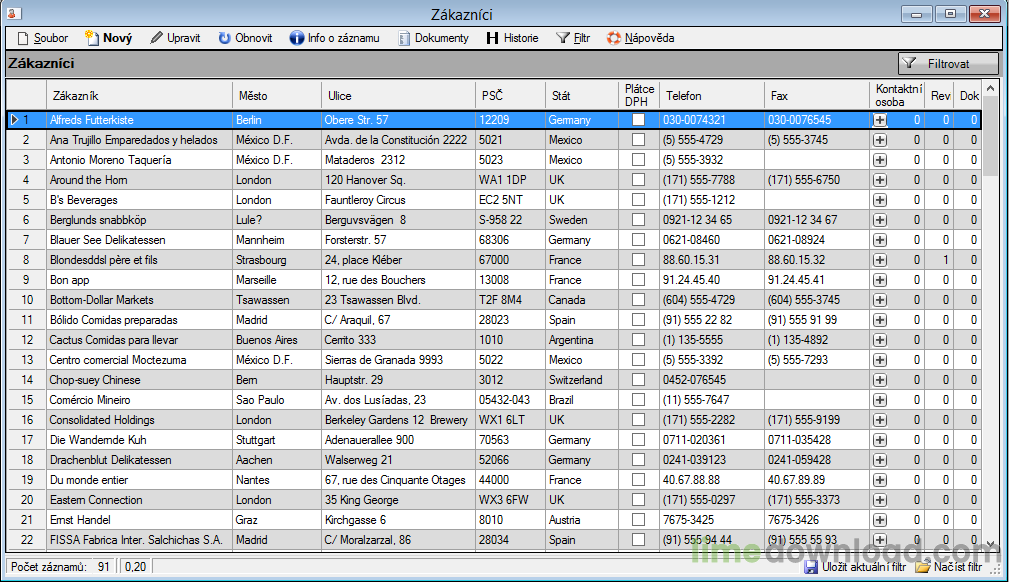This screenshot has width=1009, height=582.
Task: Click the Filtrovat button
Action: coord(948,63)
